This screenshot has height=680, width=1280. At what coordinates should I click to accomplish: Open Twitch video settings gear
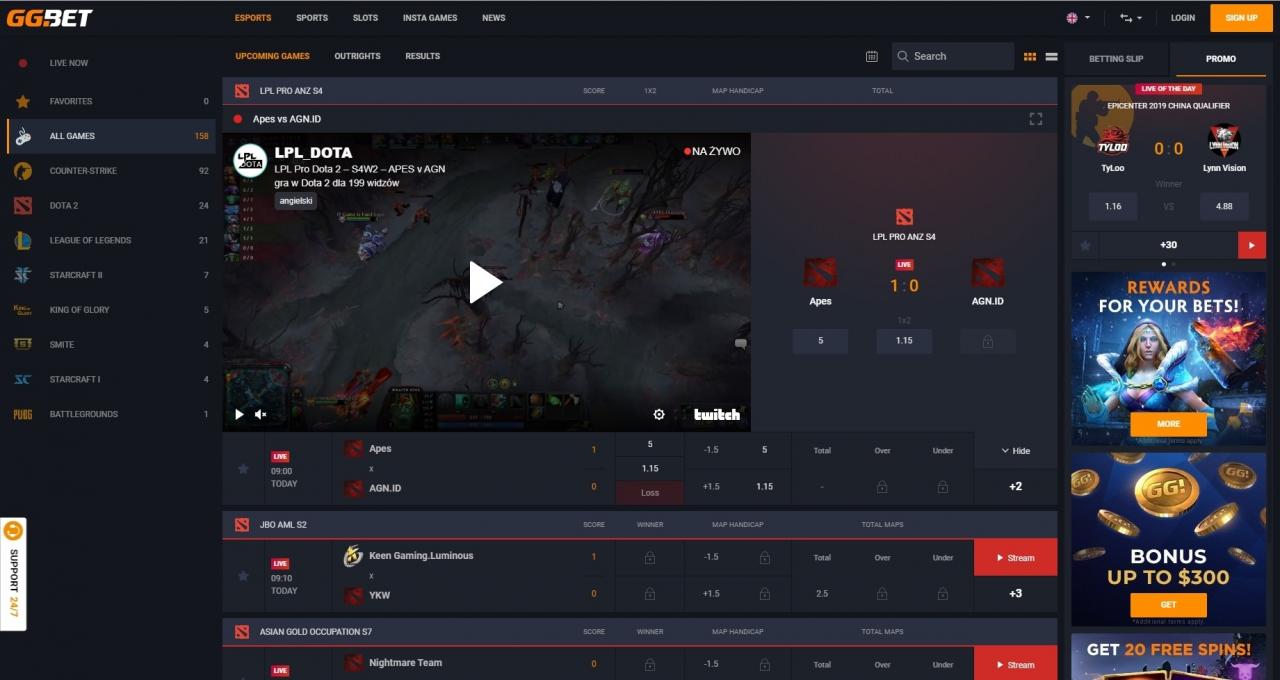tap(659, 414)
